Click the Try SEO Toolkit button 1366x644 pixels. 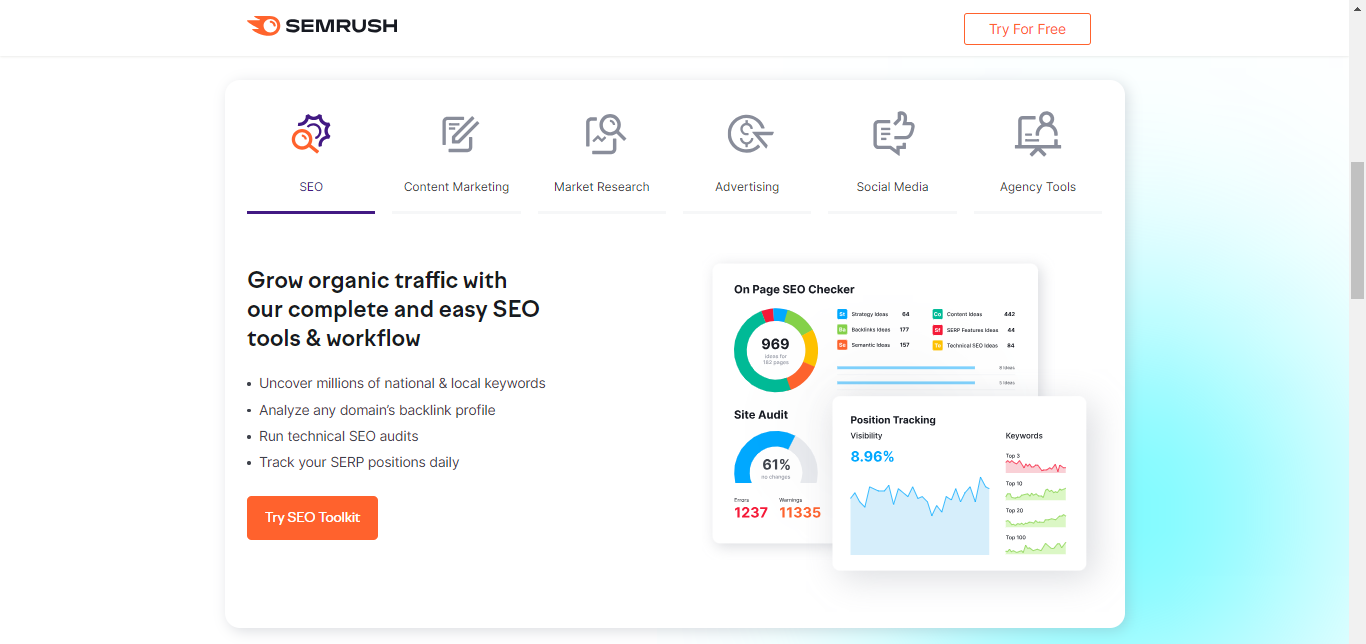pyautogui.click(x=312, y=518)
